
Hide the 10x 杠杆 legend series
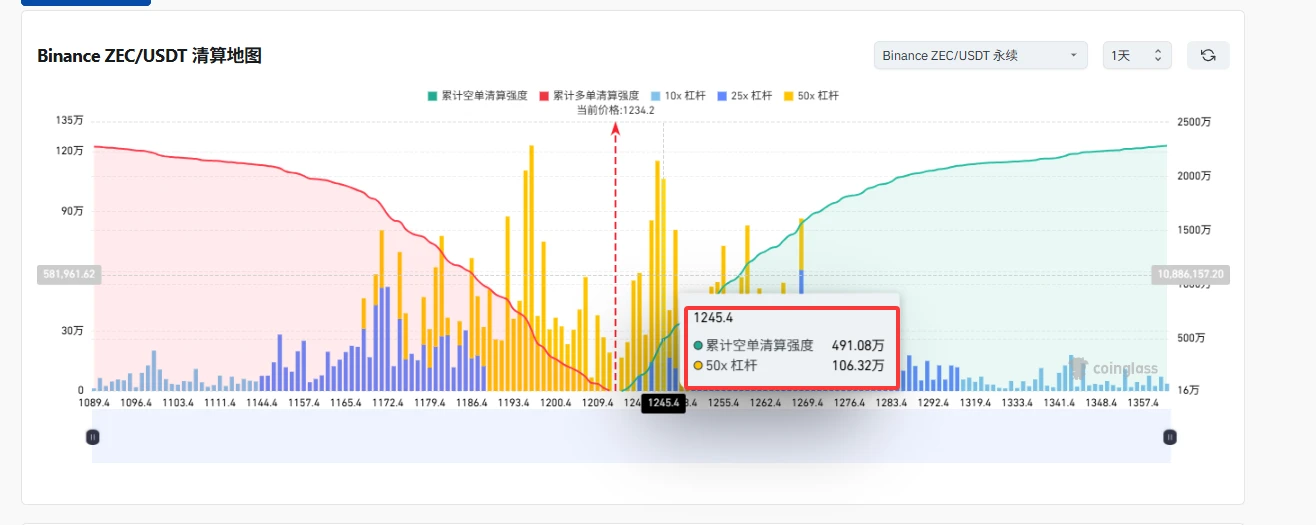[x=678, y=96]
